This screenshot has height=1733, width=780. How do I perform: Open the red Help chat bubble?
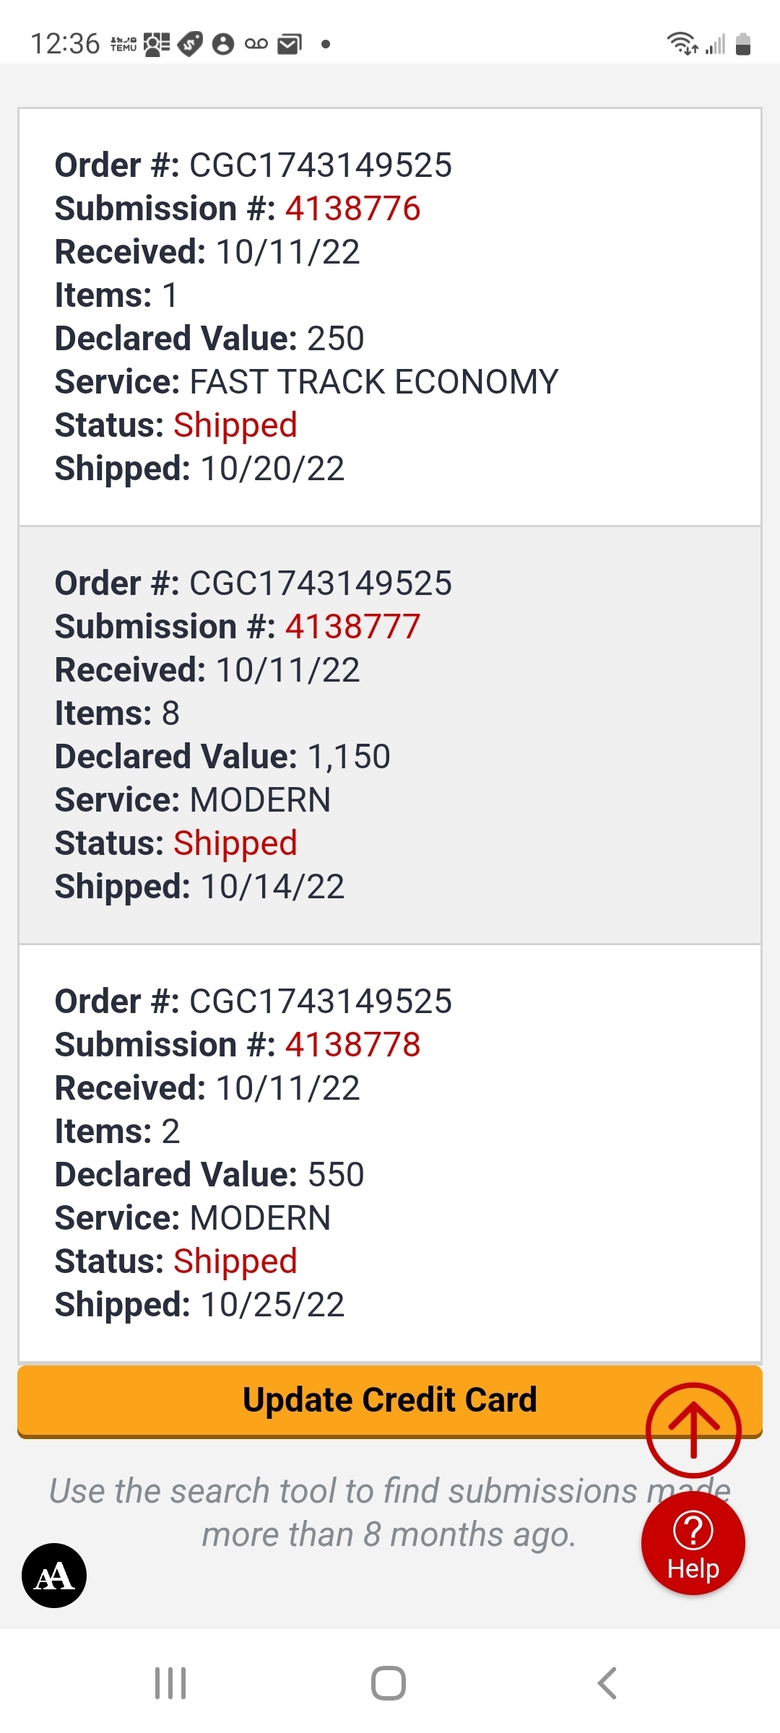[x=693, y=1545]
